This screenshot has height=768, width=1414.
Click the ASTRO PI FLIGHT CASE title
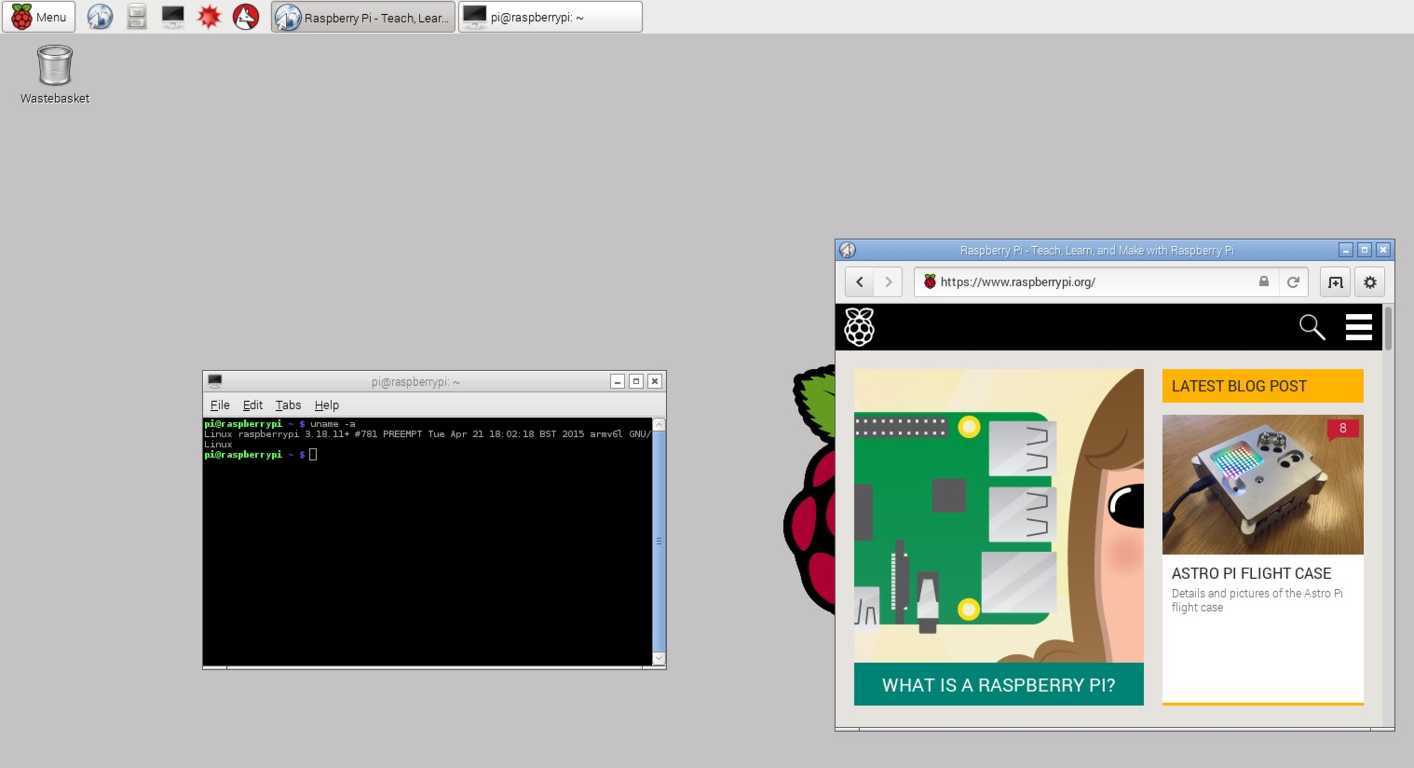[1251, 573]
